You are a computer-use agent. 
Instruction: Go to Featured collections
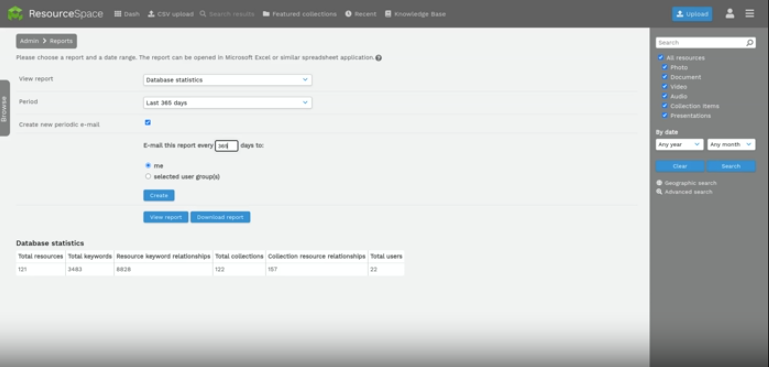300,14
